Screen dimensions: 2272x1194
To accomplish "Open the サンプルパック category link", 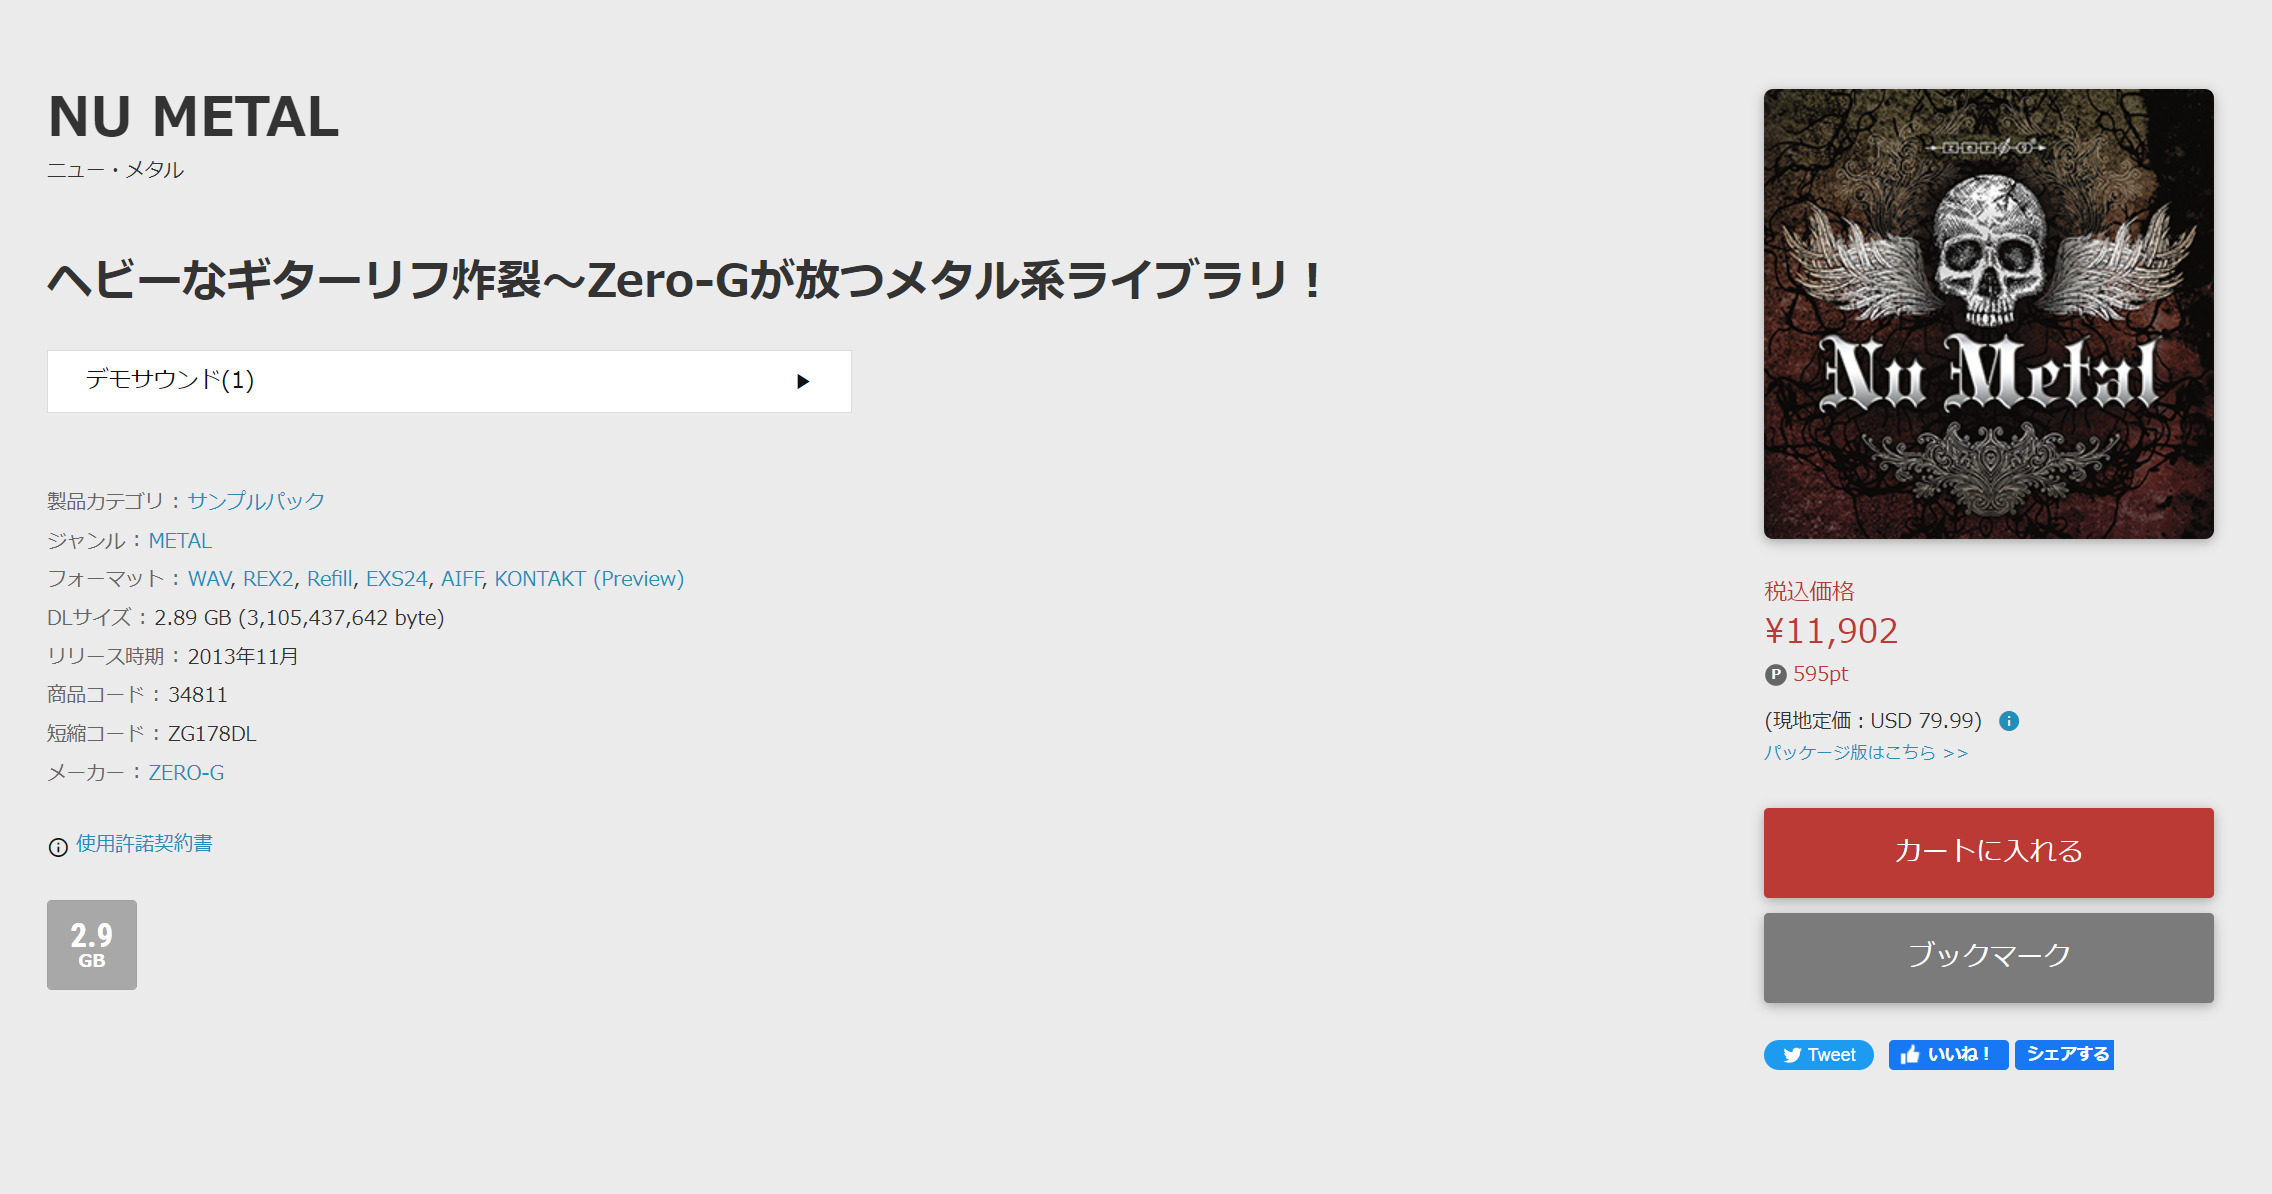I will pyautogui.click(x=256, y=501).
